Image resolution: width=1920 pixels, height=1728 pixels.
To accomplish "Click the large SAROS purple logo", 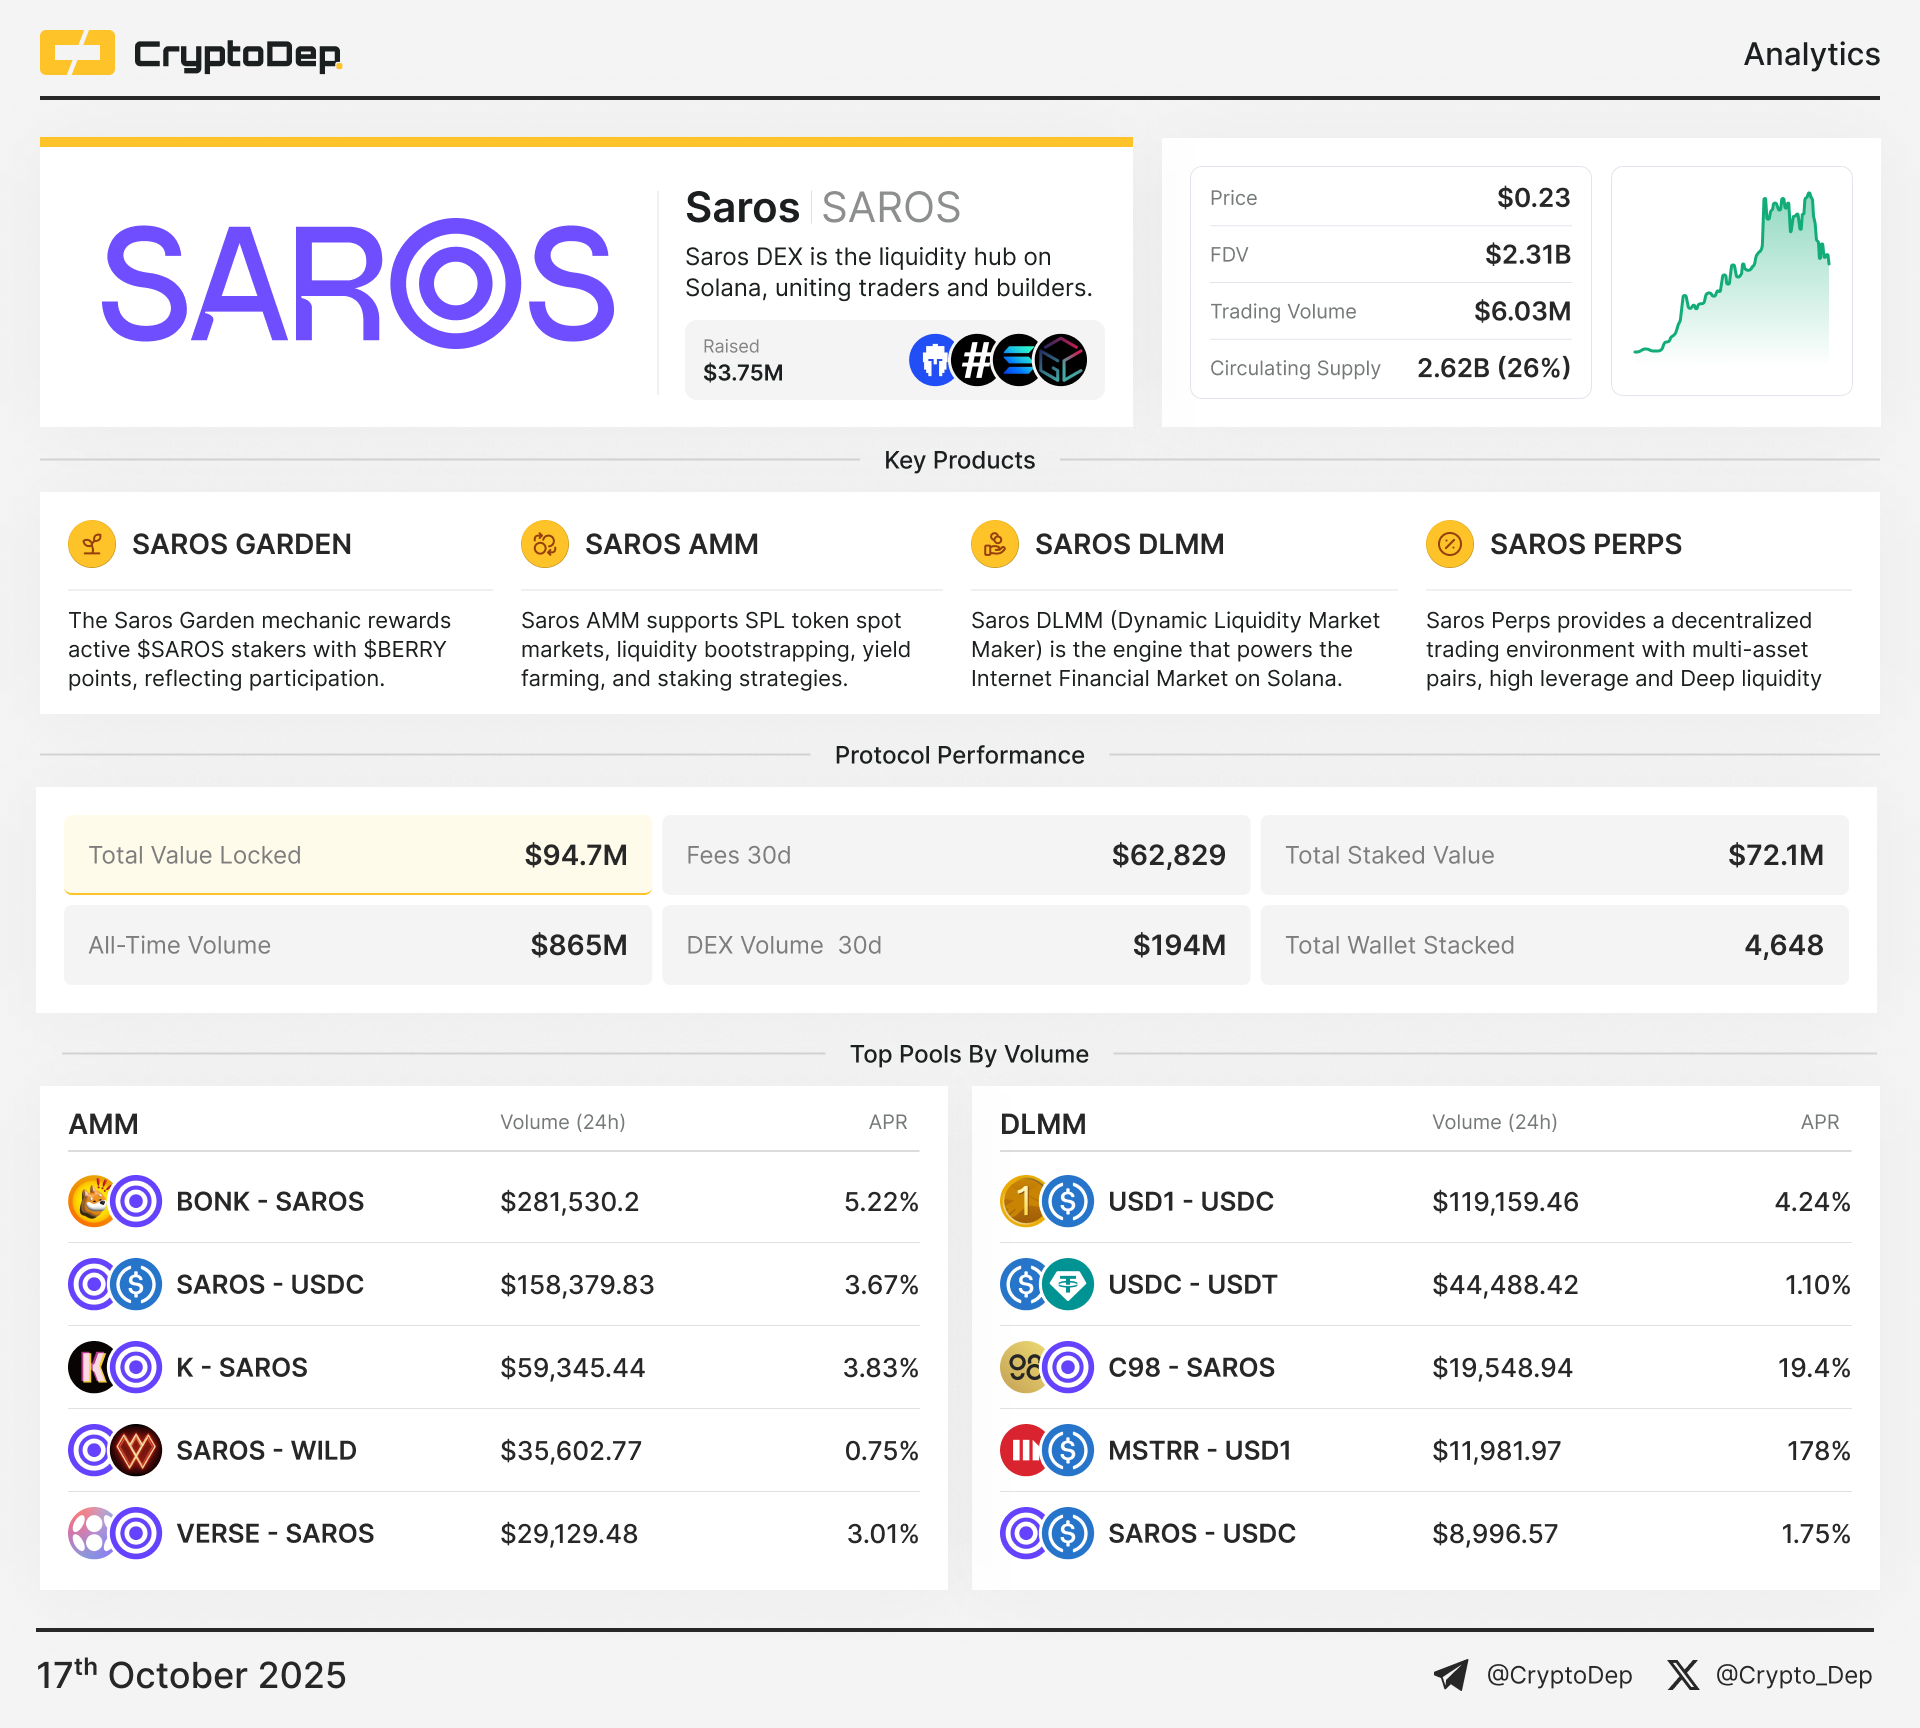I will 358,283.
